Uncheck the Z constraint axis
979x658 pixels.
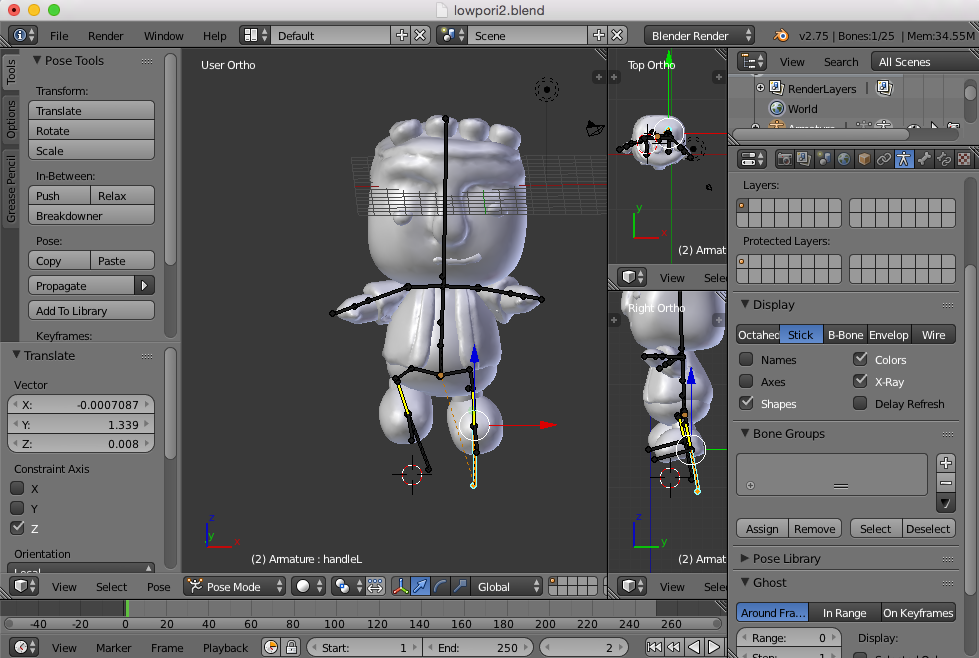point(17,528)
